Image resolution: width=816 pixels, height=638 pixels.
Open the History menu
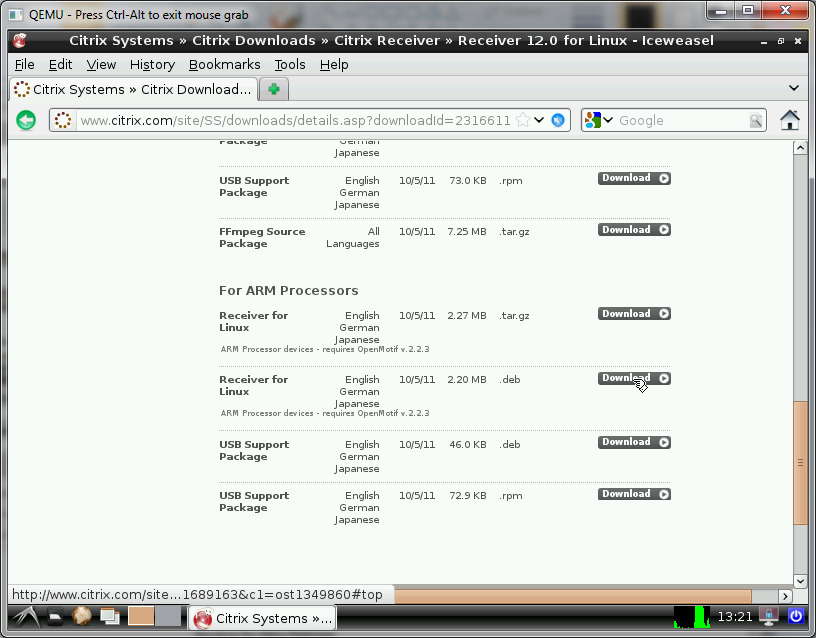coord(152,65)
